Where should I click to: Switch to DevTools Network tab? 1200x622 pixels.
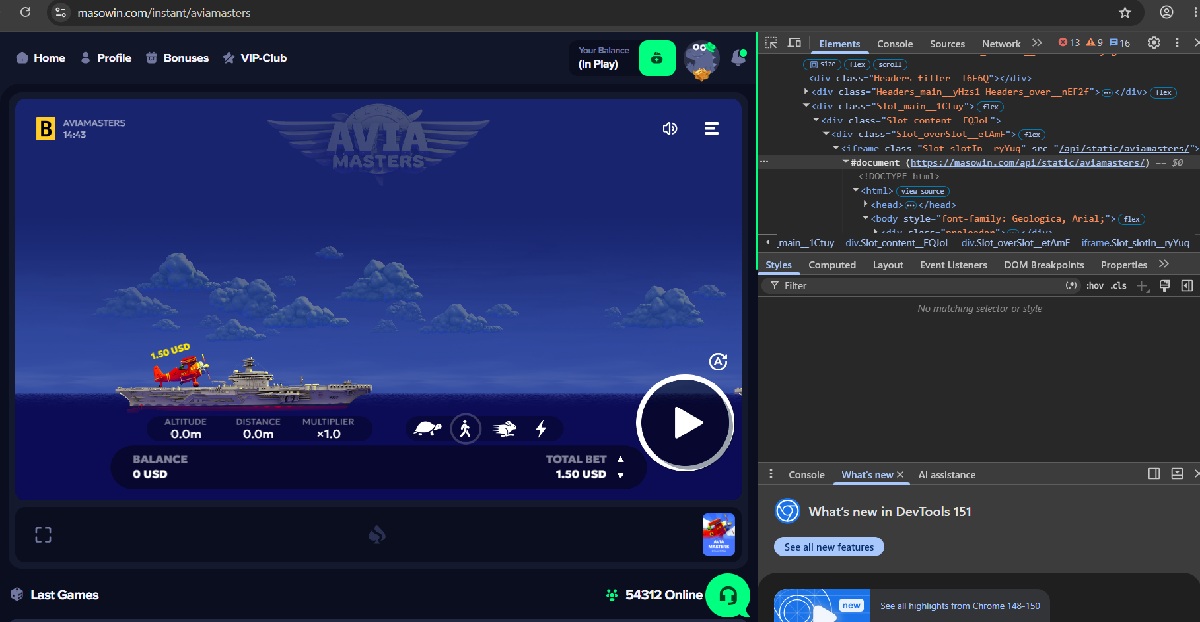pyautogui.click(x=1001, y=43)
